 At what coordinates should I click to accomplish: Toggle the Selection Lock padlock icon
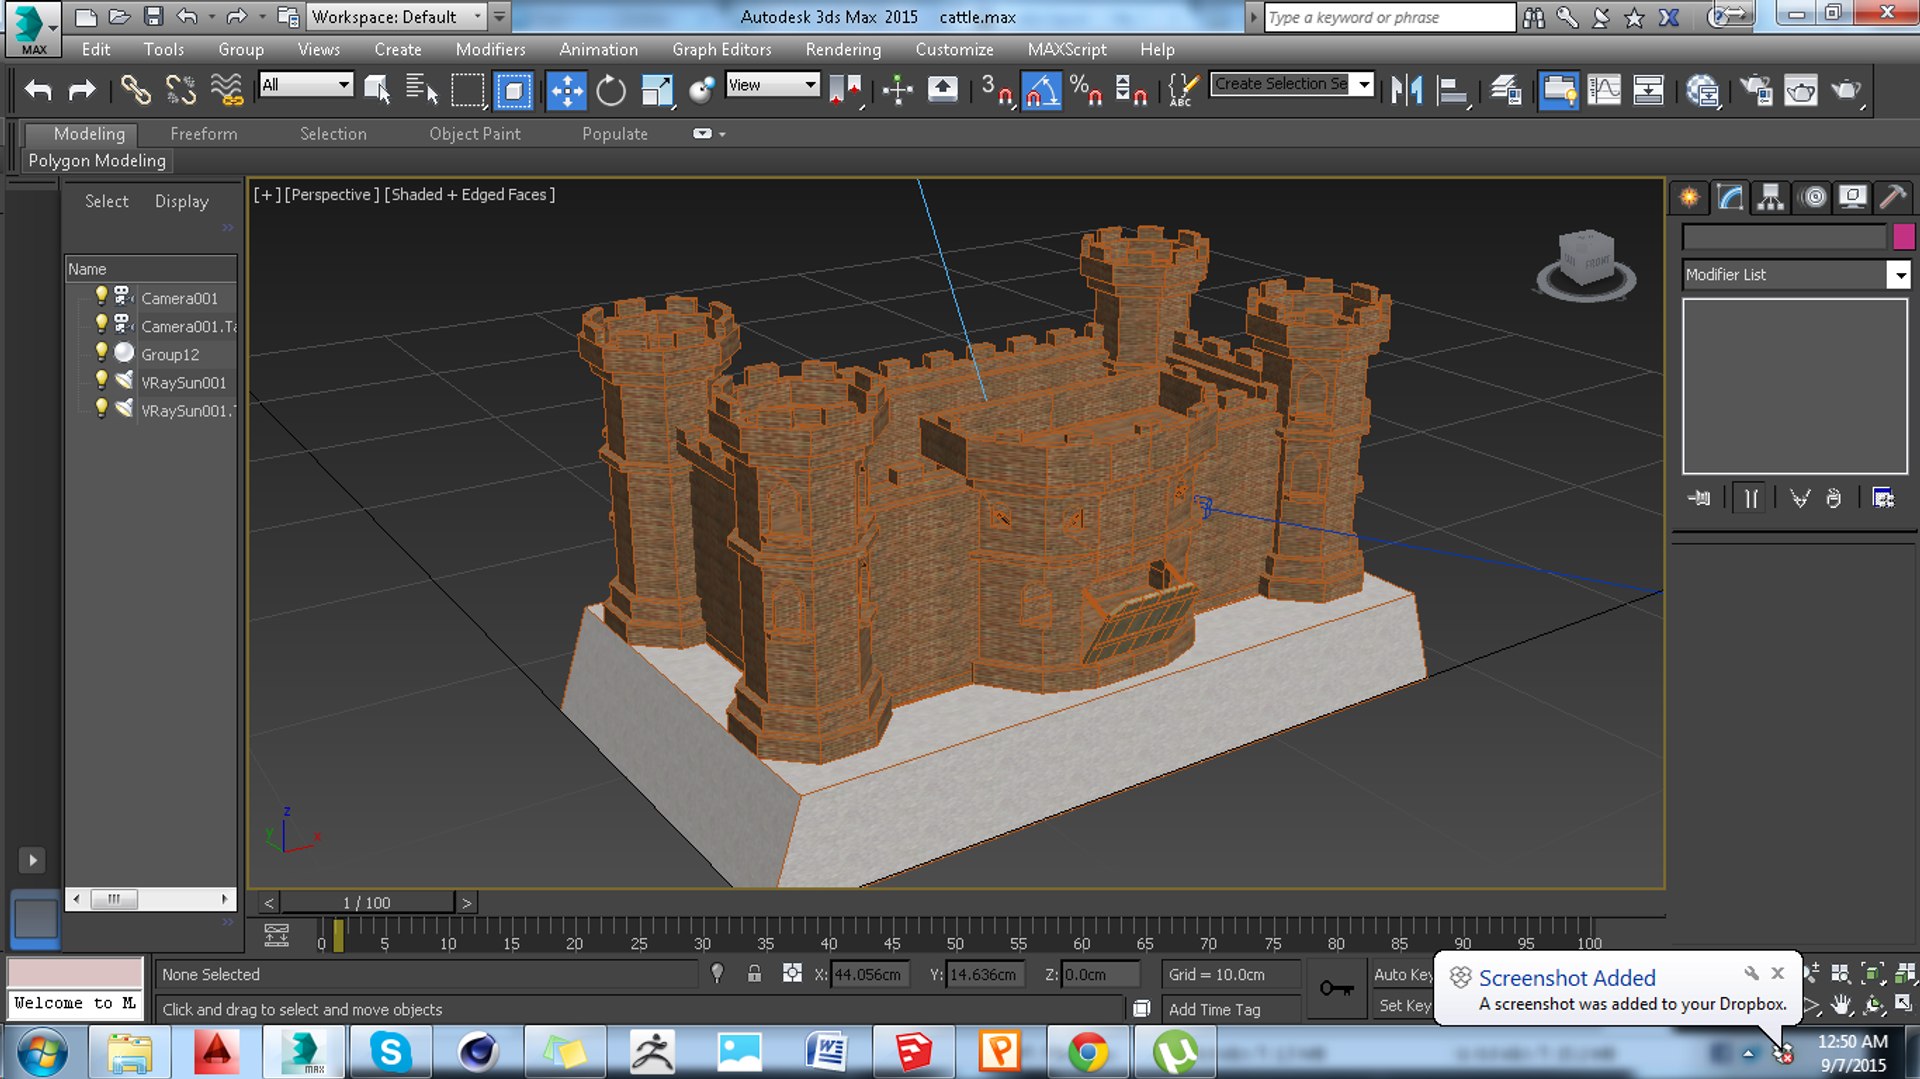click(755, 974)
